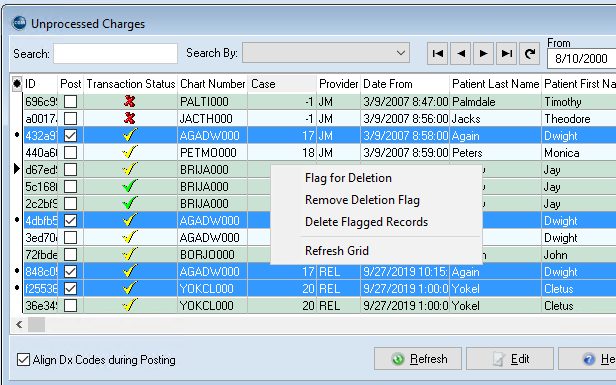Select Refresh Grid from context menu
Viewport: 616px width, 385px height.
click(x=337, y=251)
